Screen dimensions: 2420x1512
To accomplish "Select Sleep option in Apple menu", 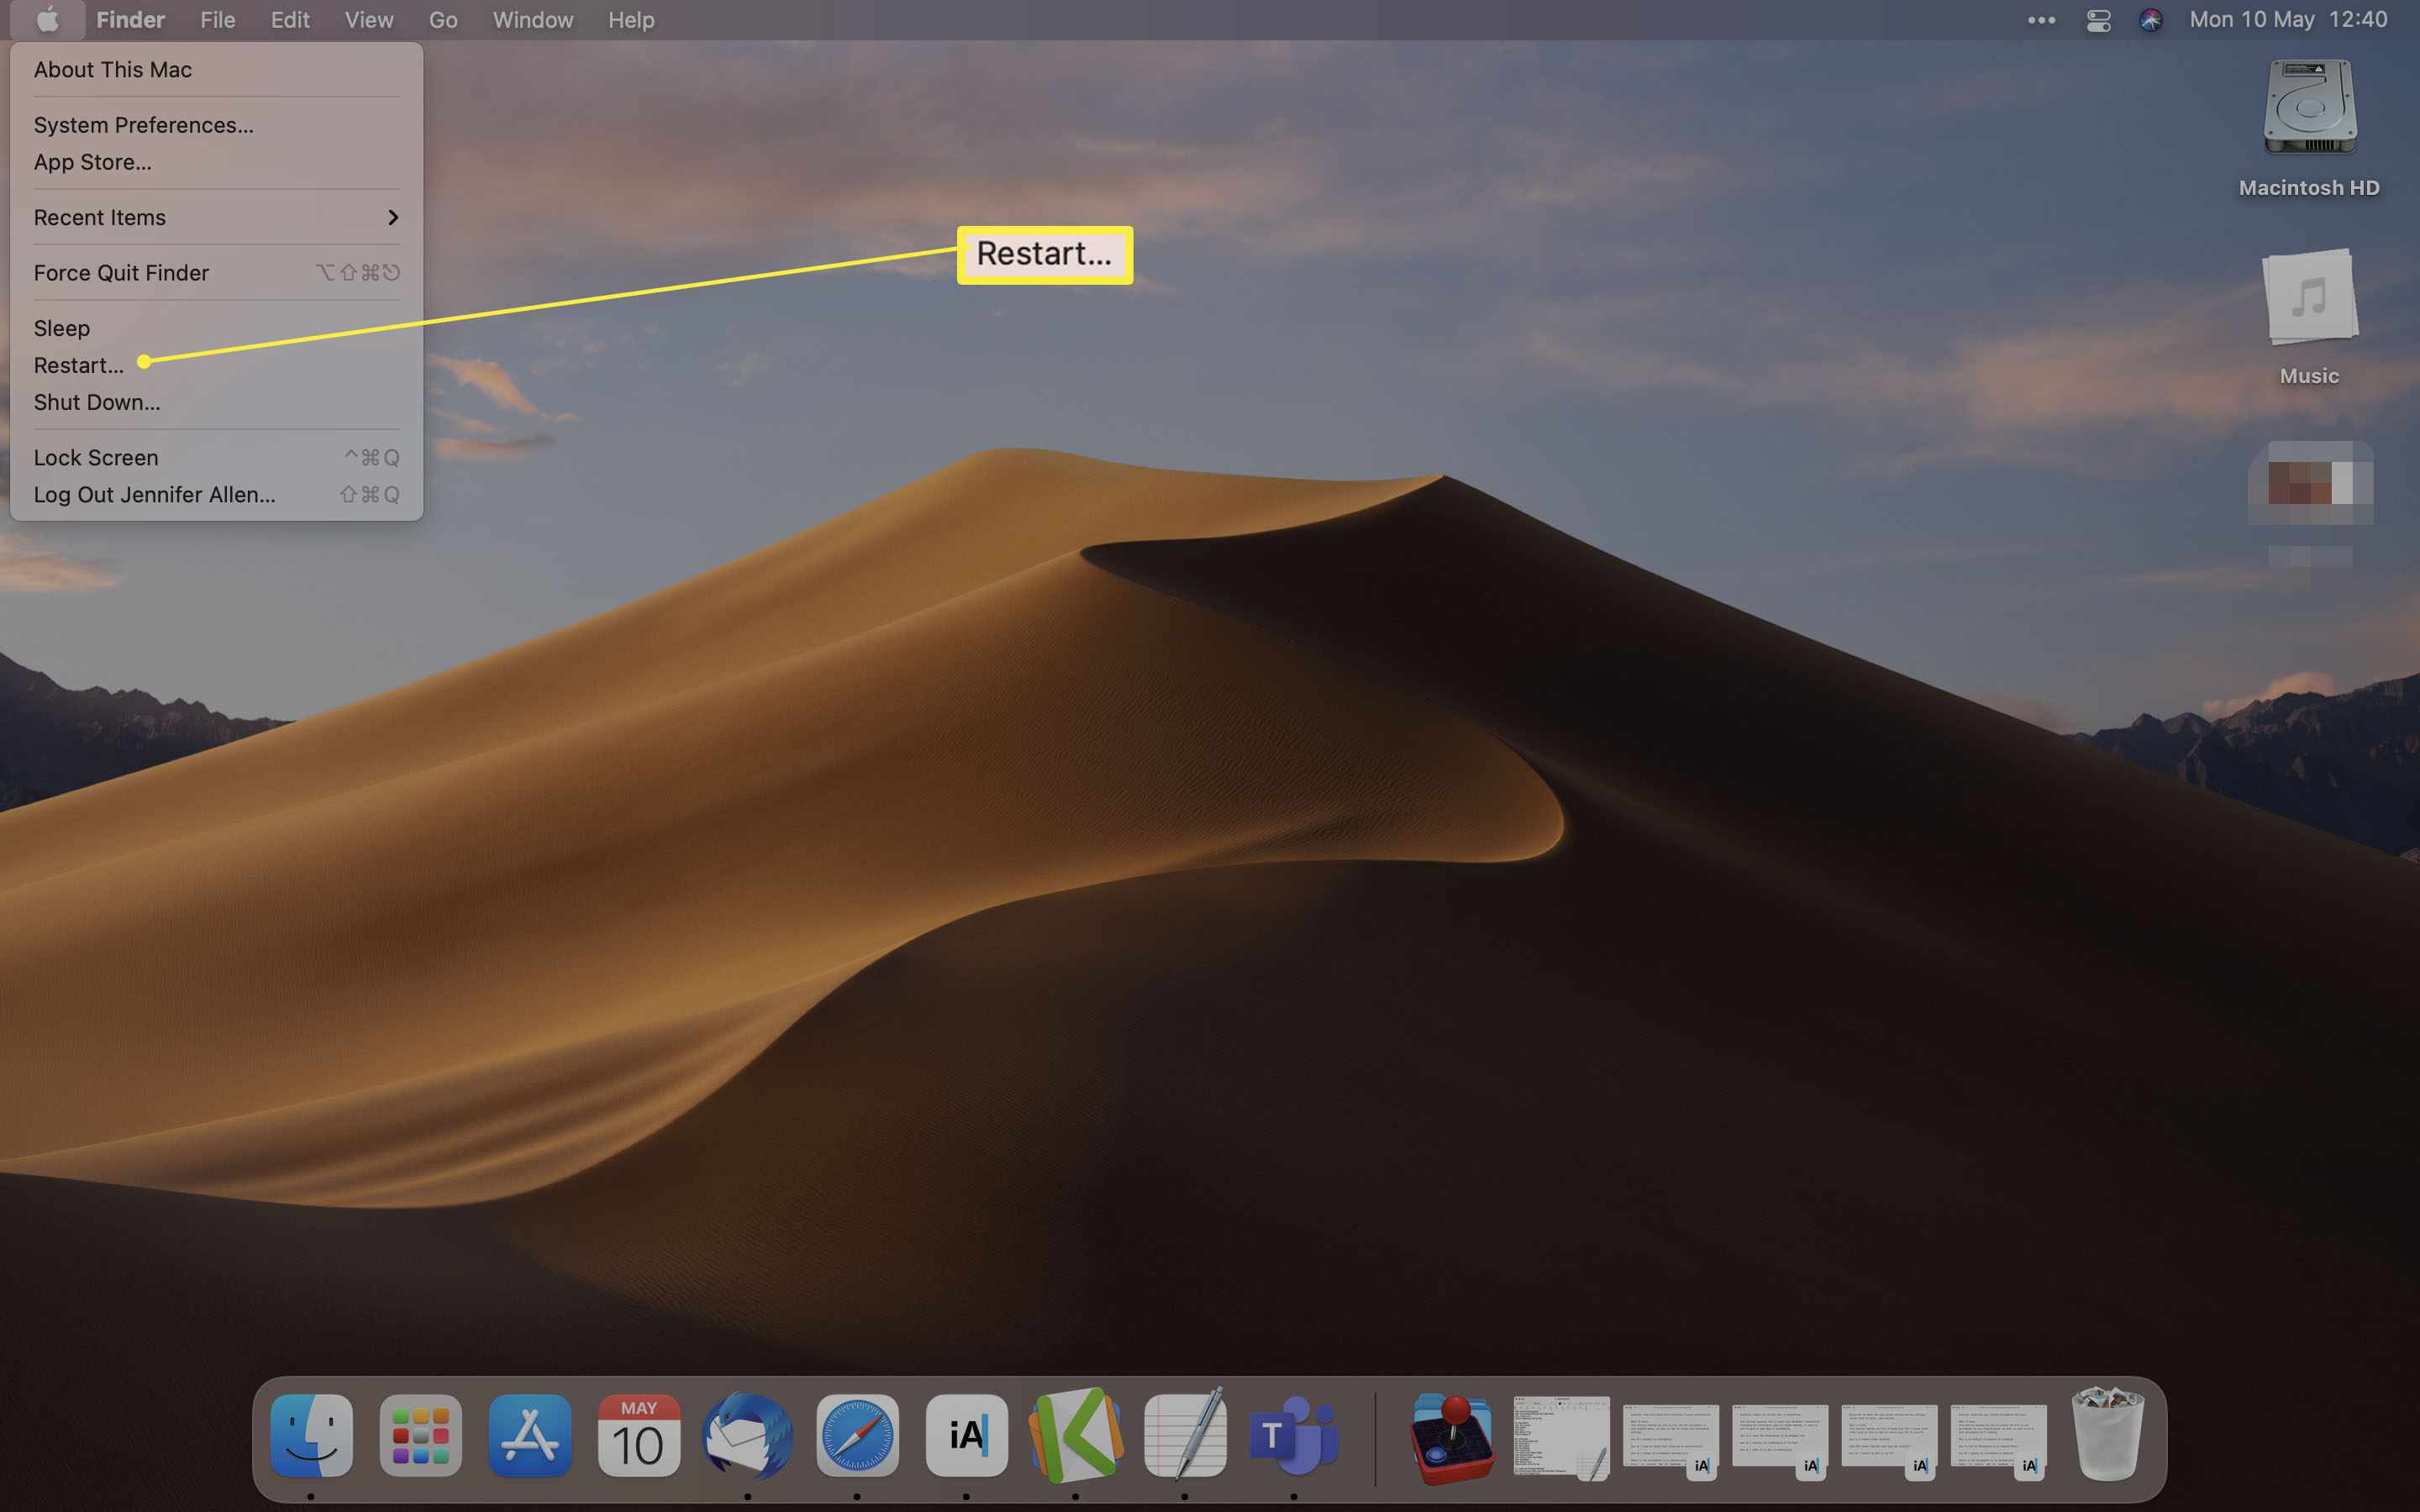I will [x=61, y=328].
